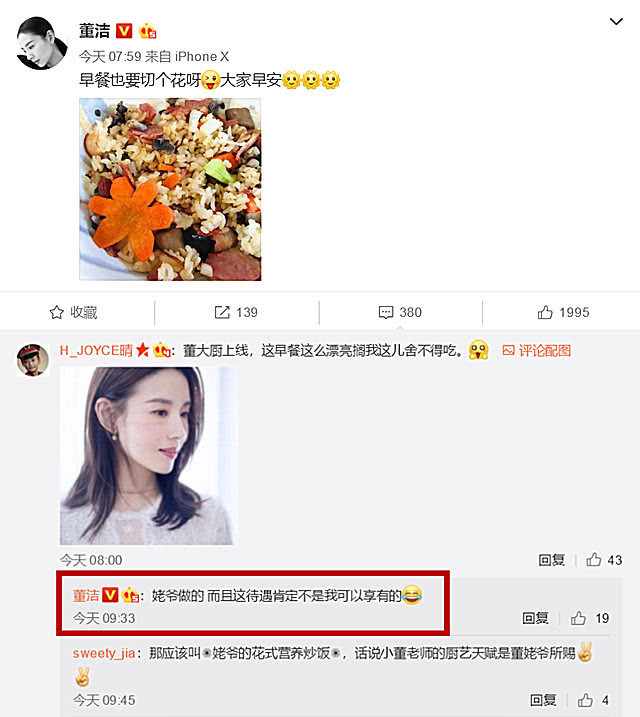The image size is (640, 717).
Task: Click the 评论配图 comment image link
Action: click(x=537, y=351)
